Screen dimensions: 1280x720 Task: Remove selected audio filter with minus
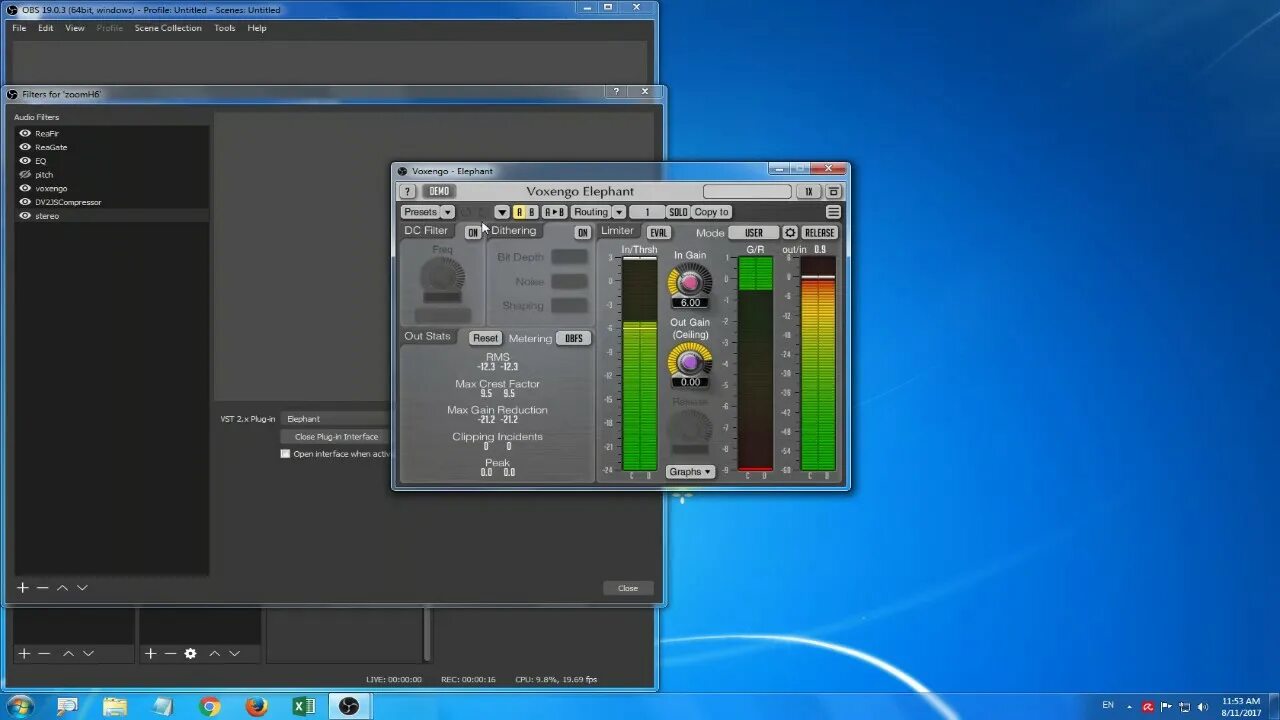pos(42,588)
